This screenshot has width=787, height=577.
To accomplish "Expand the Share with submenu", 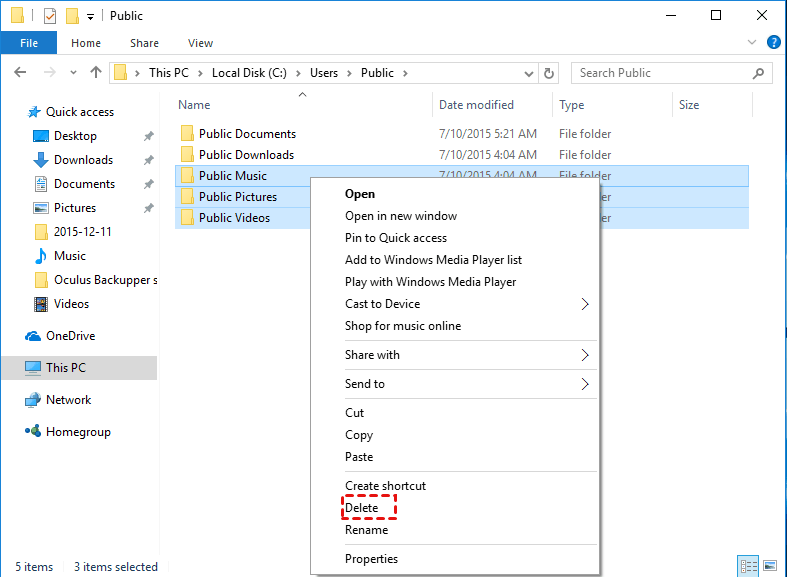I will (x=585, y=355).
